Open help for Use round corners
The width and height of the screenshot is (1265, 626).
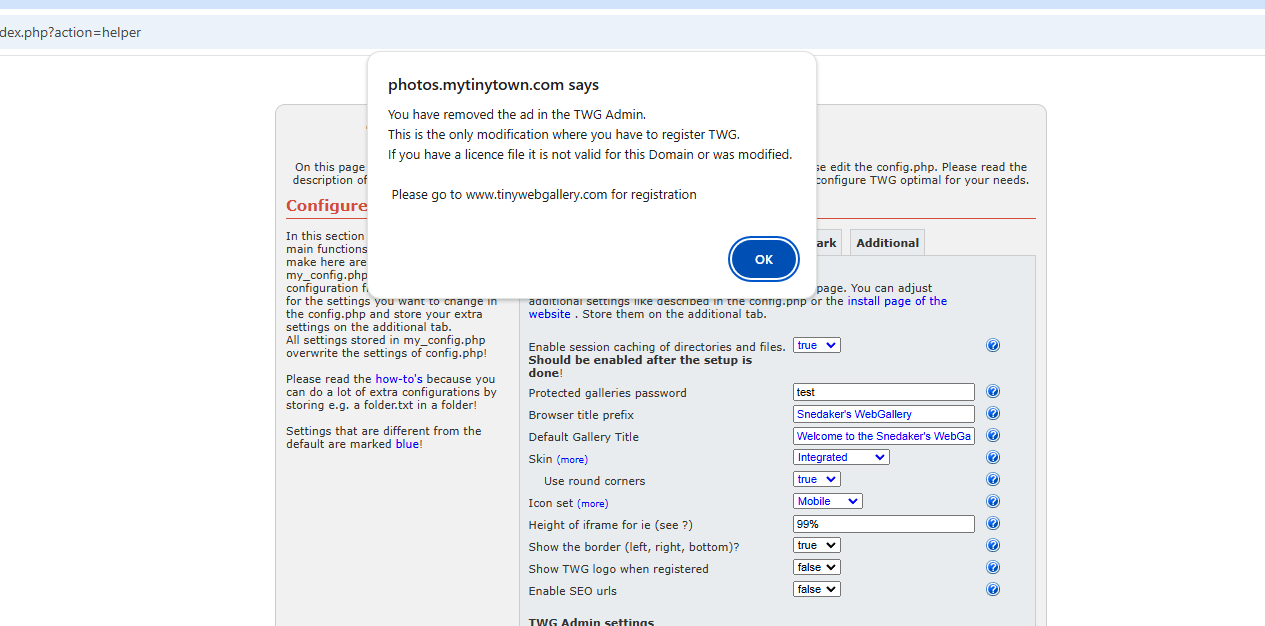tap(993, 480)
